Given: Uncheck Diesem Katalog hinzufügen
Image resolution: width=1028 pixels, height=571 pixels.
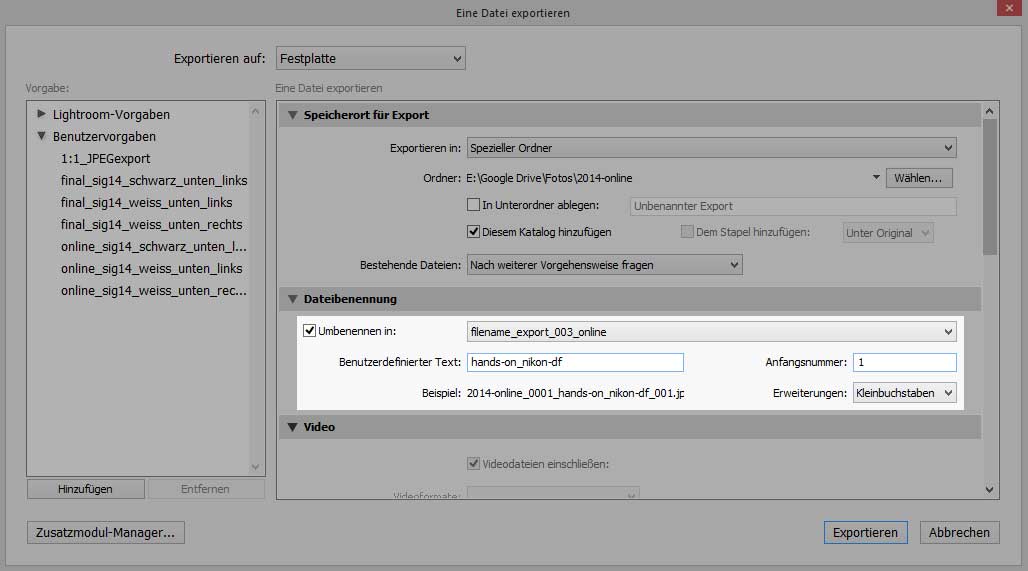Looking at the screenshot, I should [474, 232].
